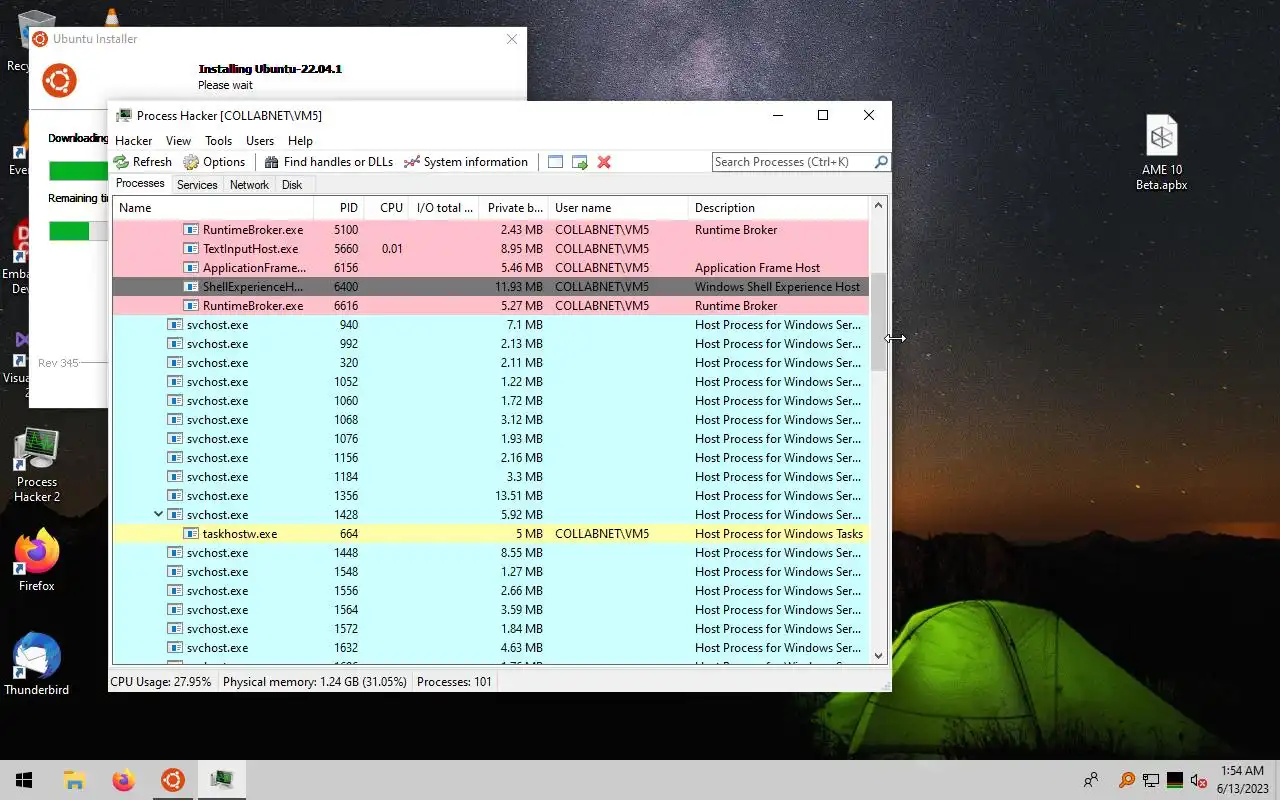
Task: Click the Find window toolbar icon
Action: [x=555, y=162]
